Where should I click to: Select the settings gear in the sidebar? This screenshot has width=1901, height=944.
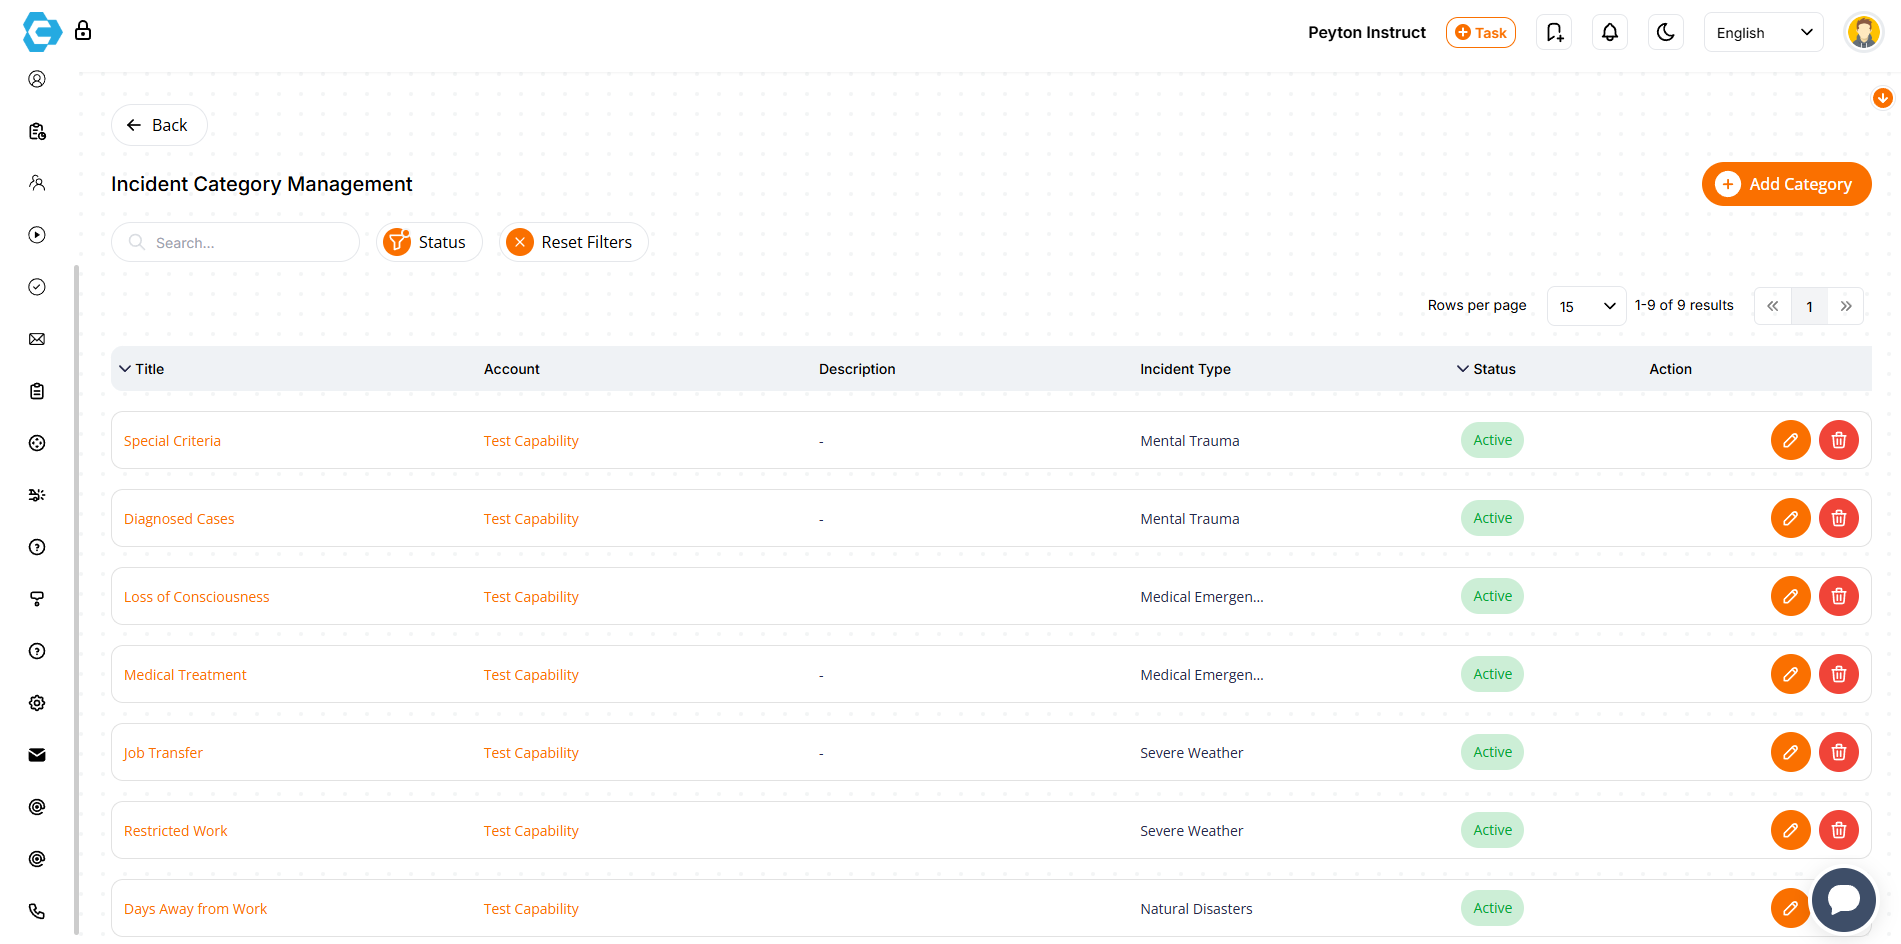coord(37,703)
